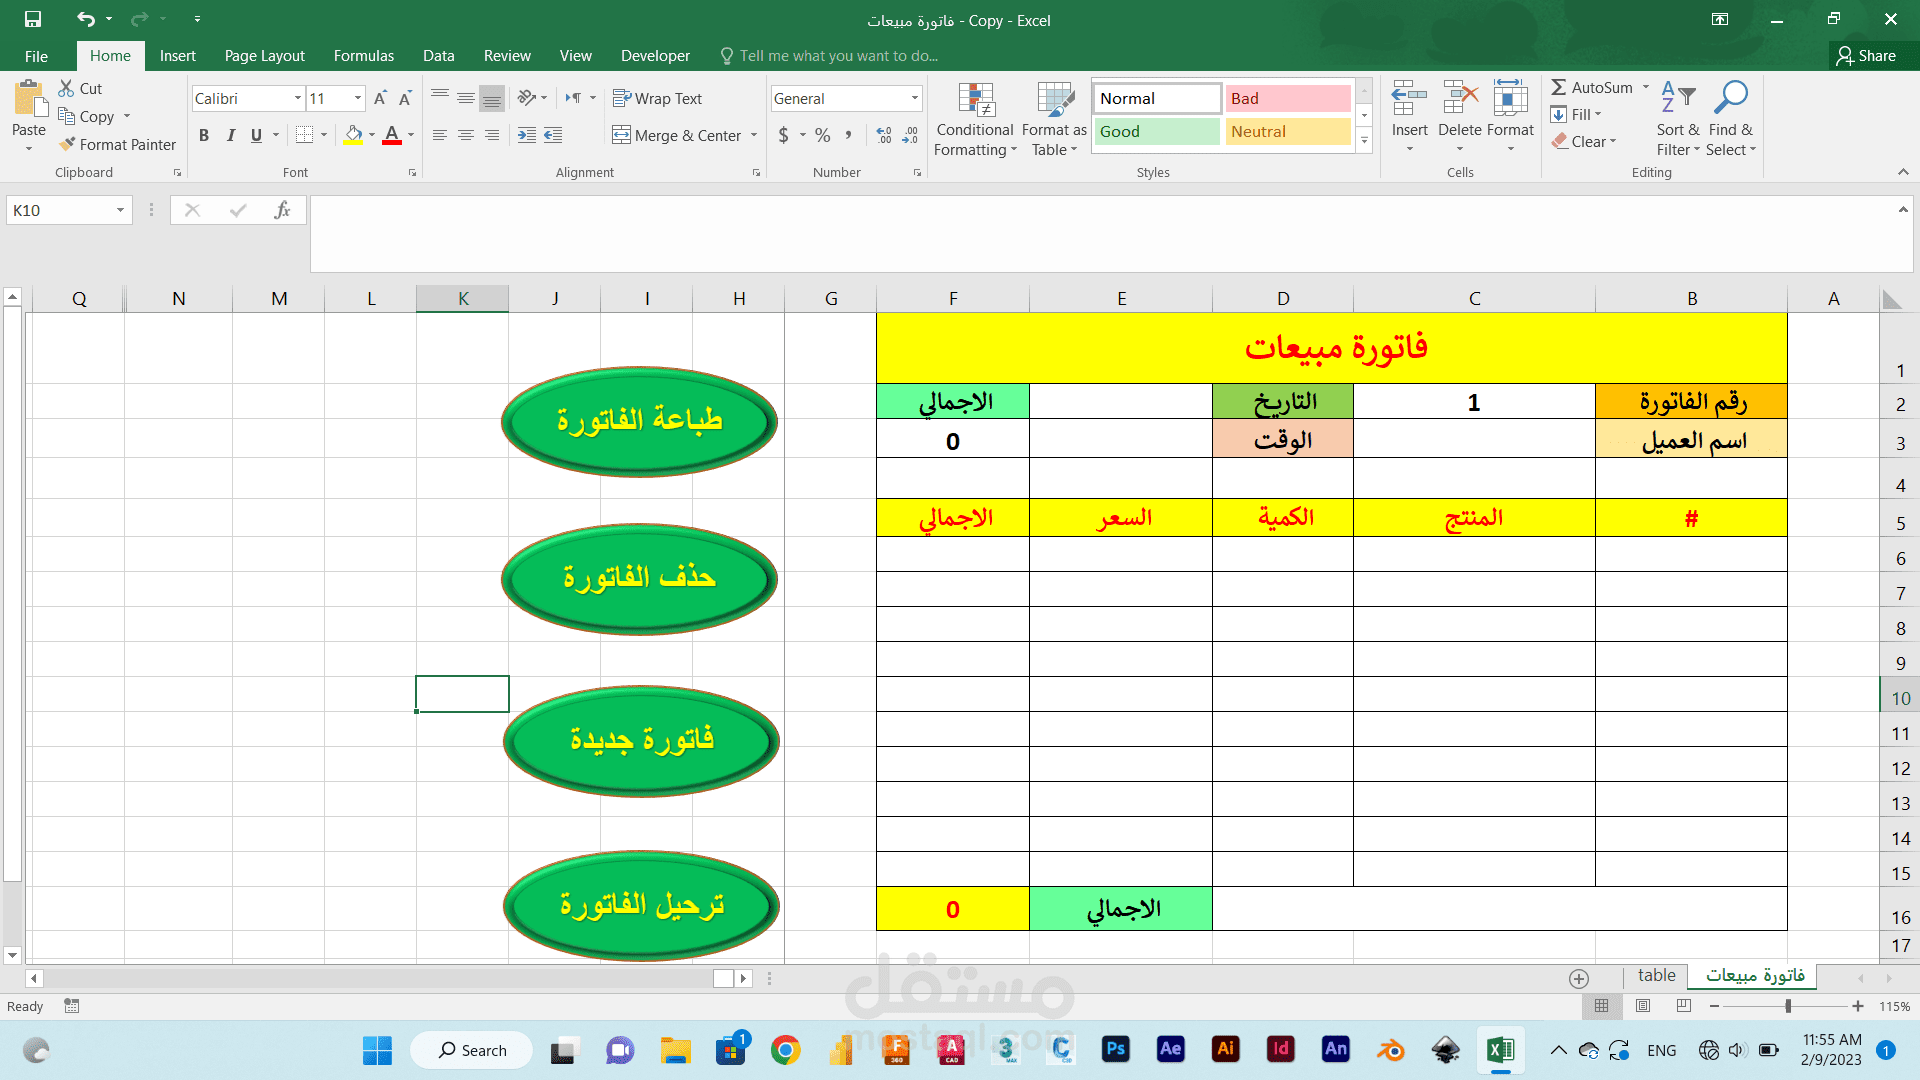Click the Merge & Center icon
Image resolution: width=1920 pixels, height=1080 pixels.
(x=621, y=135)
